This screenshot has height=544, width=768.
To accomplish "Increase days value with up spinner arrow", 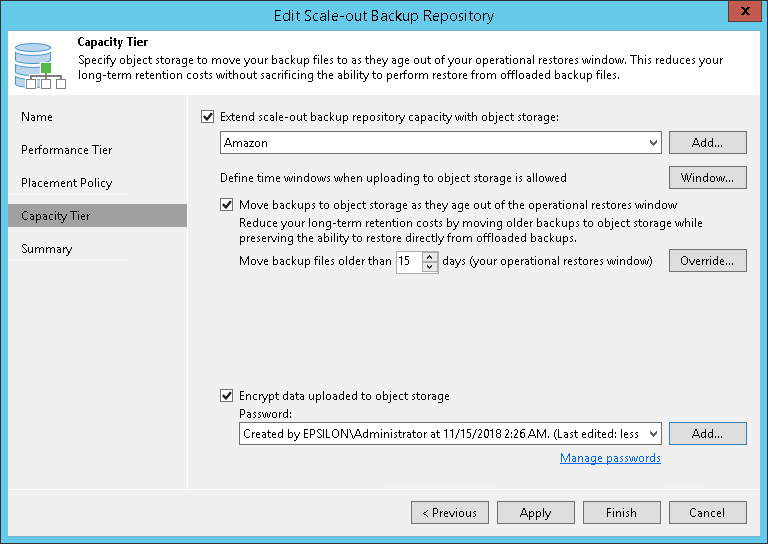I will (x=430, y=257).
